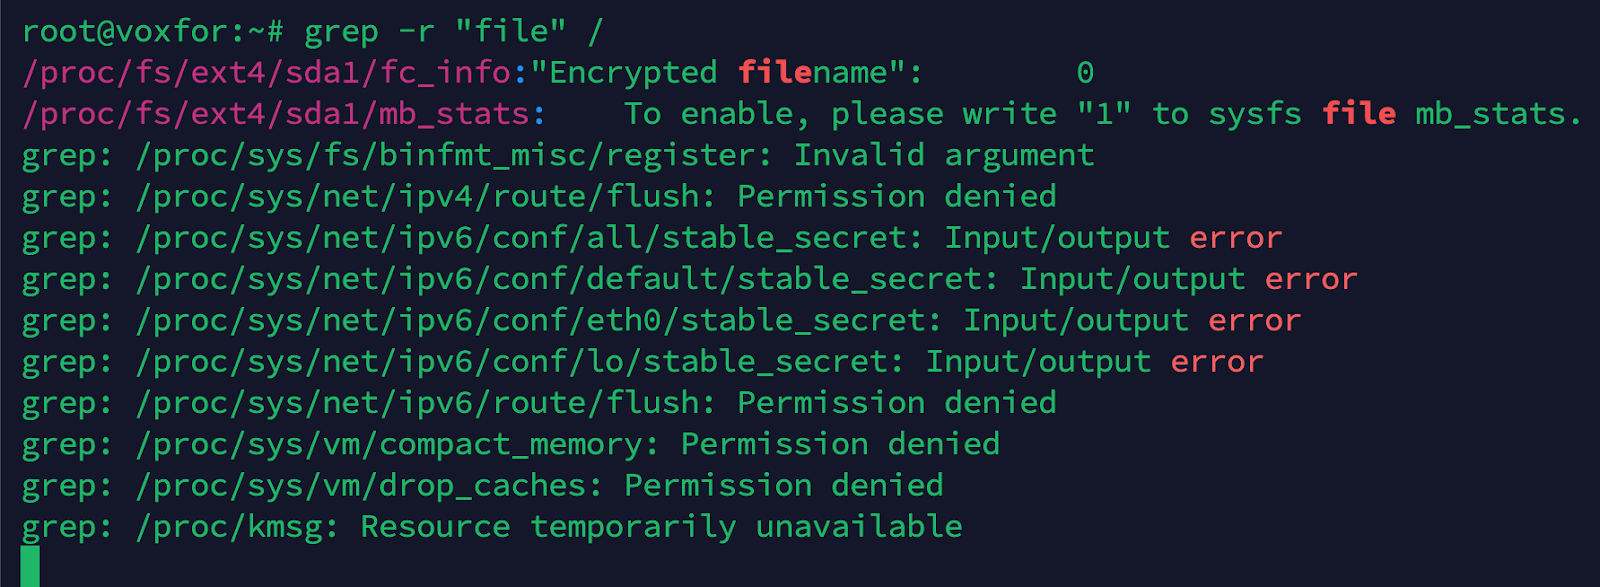The height and width of the screenshot is (587, 1600).
Task: Click the /proc/sys/vm/drop_caches path
Action: tap(367, 486)
